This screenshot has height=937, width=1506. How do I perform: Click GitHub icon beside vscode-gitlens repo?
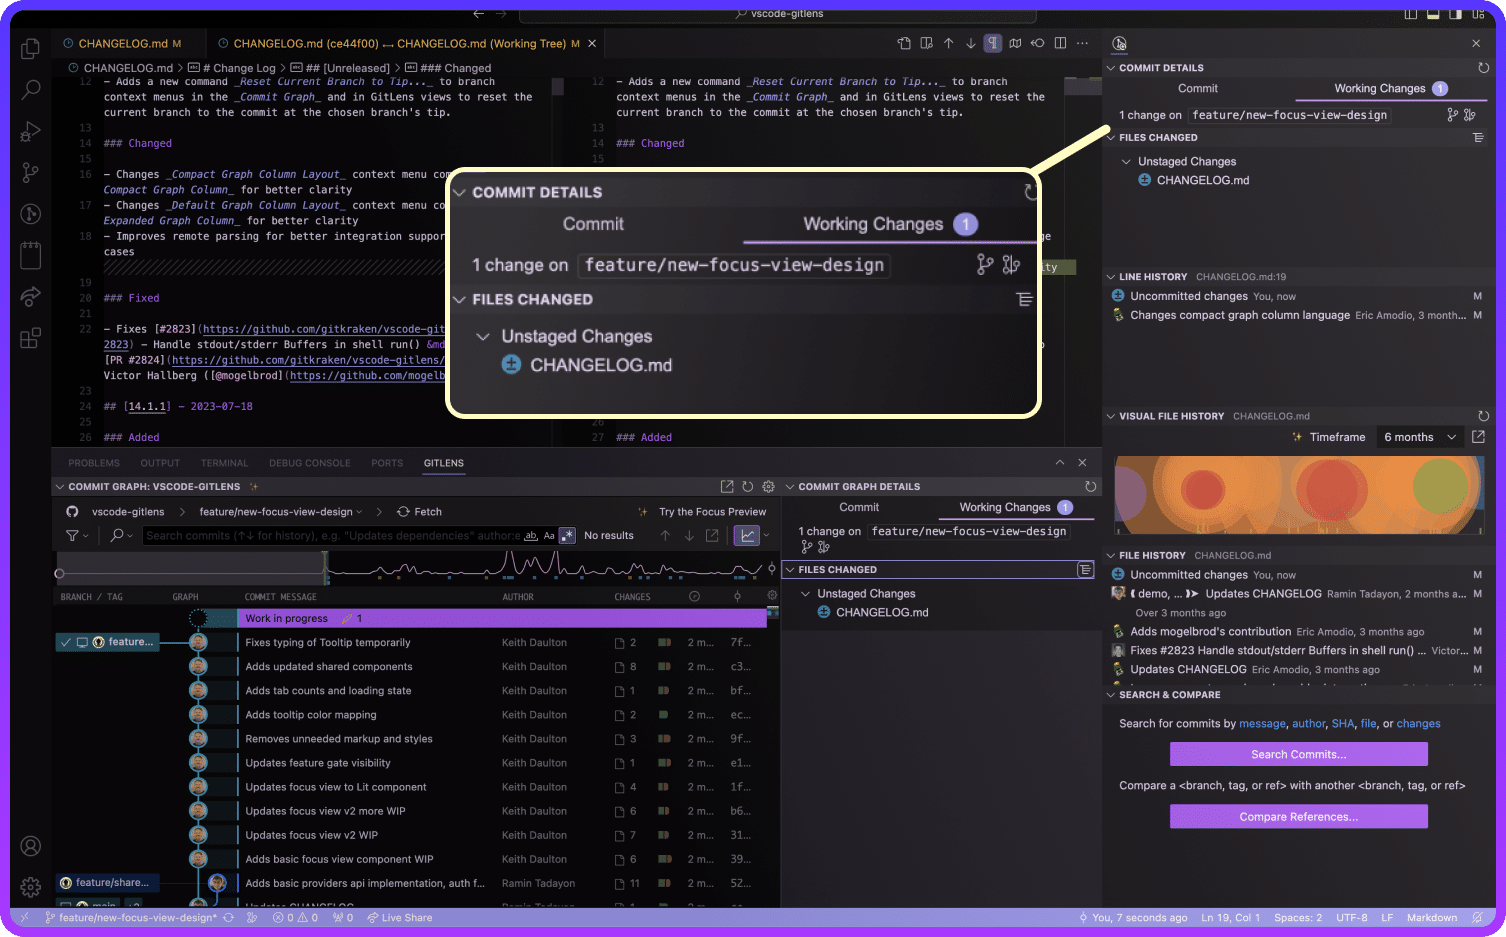point(72,511)
